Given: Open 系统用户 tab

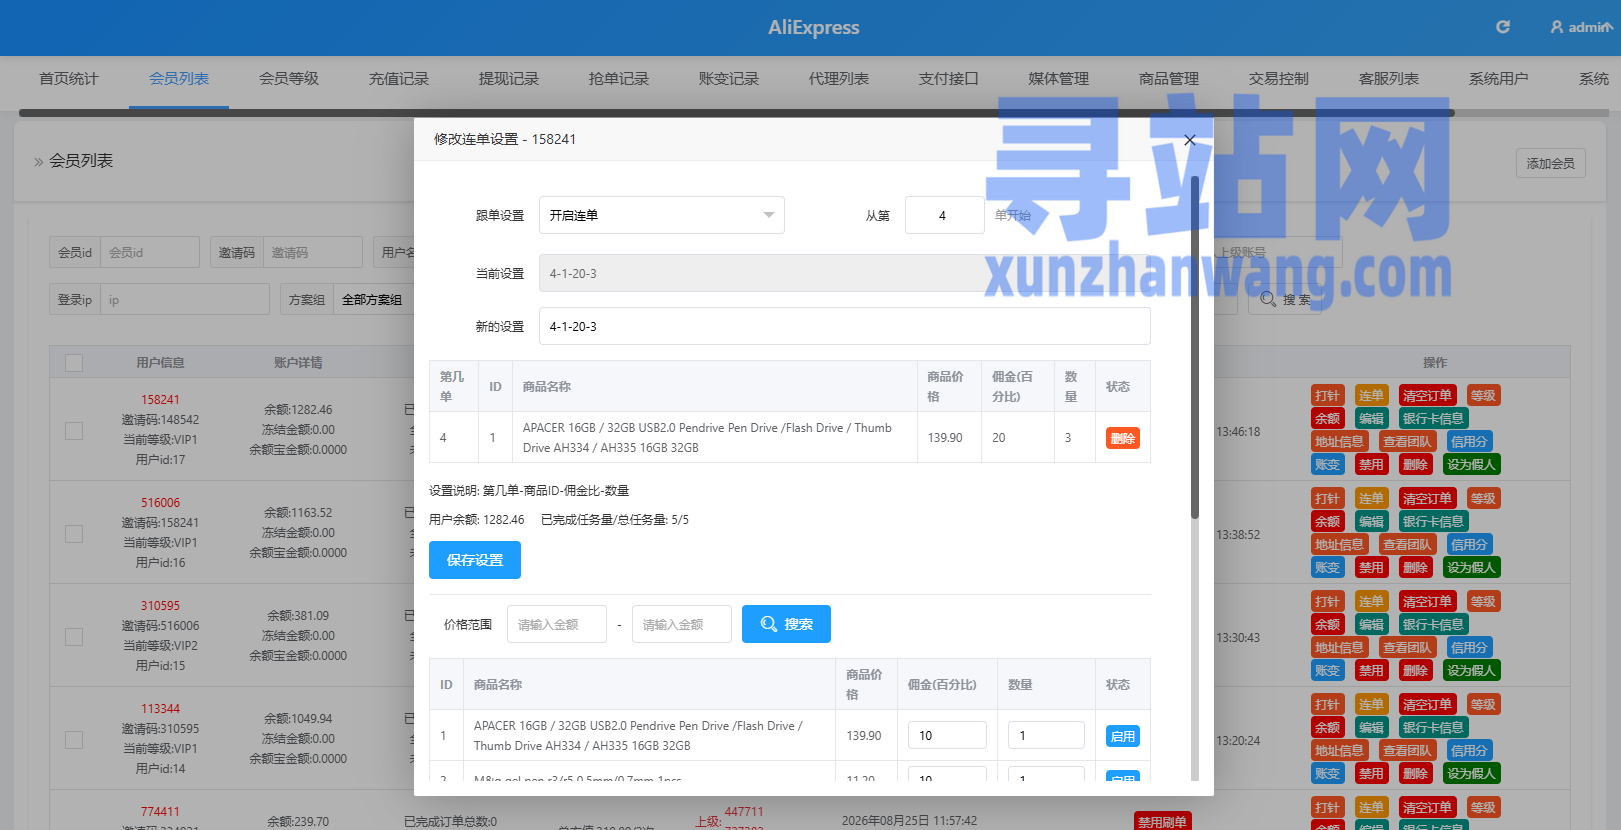Looking at the screenshot, I should tap(1499, 78).
